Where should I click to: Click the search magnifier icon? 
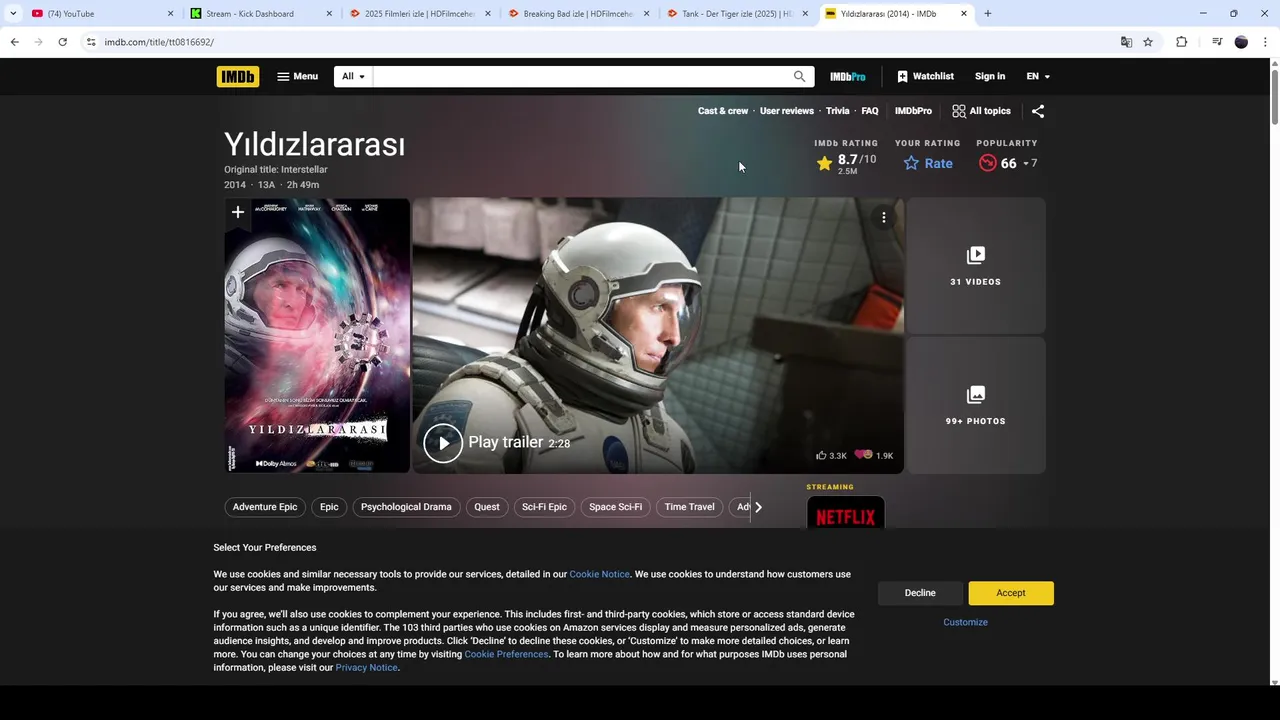pyautogui.click(x=799, y=76)
